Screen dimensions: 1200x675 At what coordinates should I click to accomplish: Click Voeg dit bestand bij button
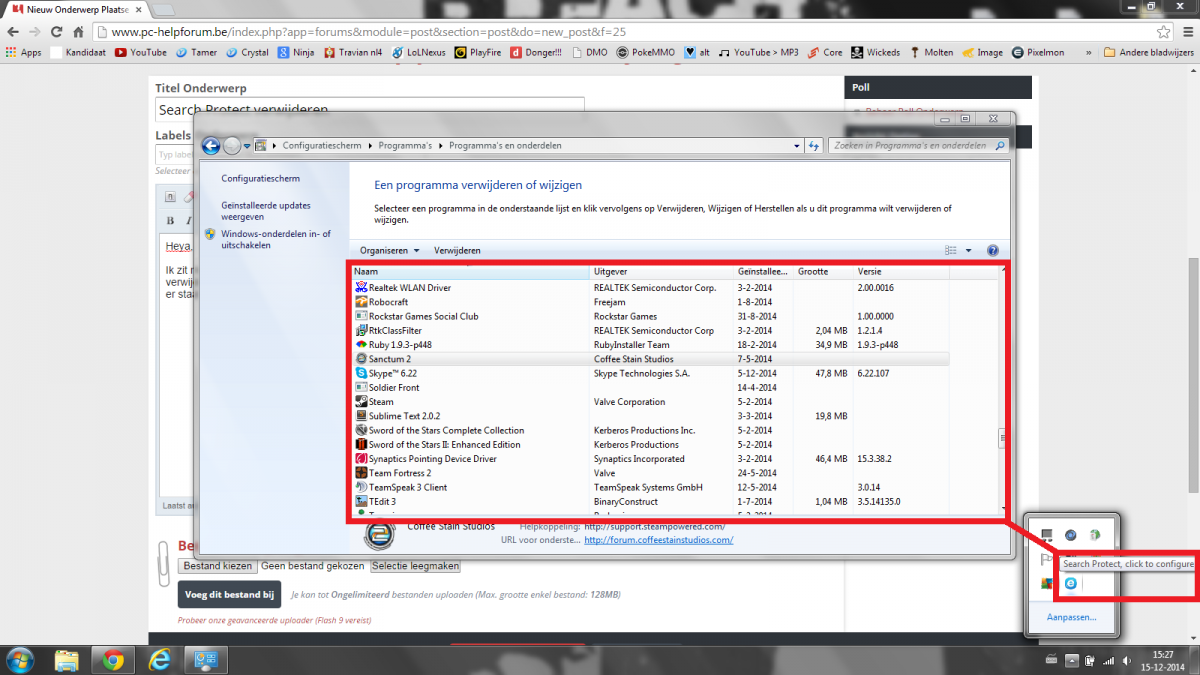(229, 594)
